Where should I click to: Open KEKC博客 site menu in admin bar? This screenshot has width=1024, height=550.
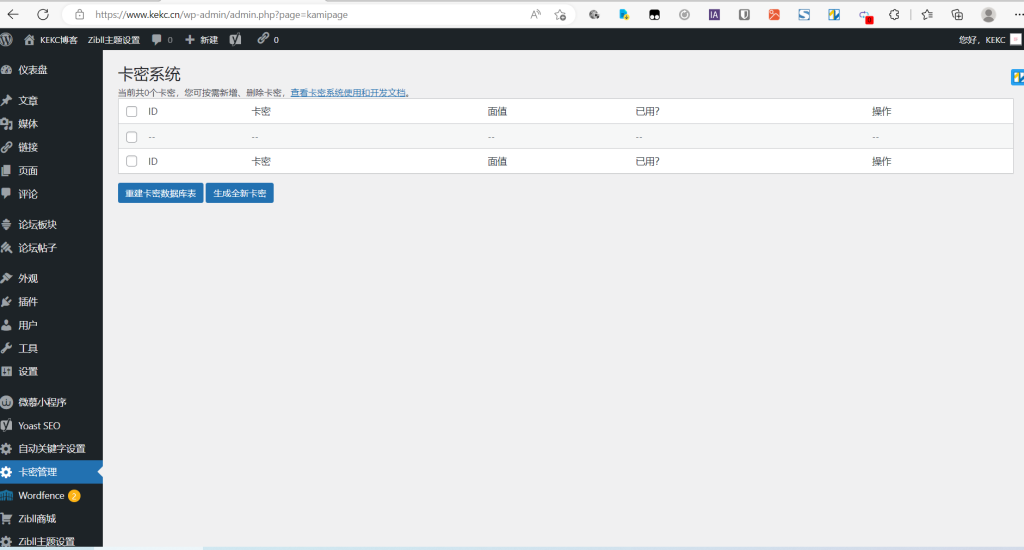tap(51, 40)
